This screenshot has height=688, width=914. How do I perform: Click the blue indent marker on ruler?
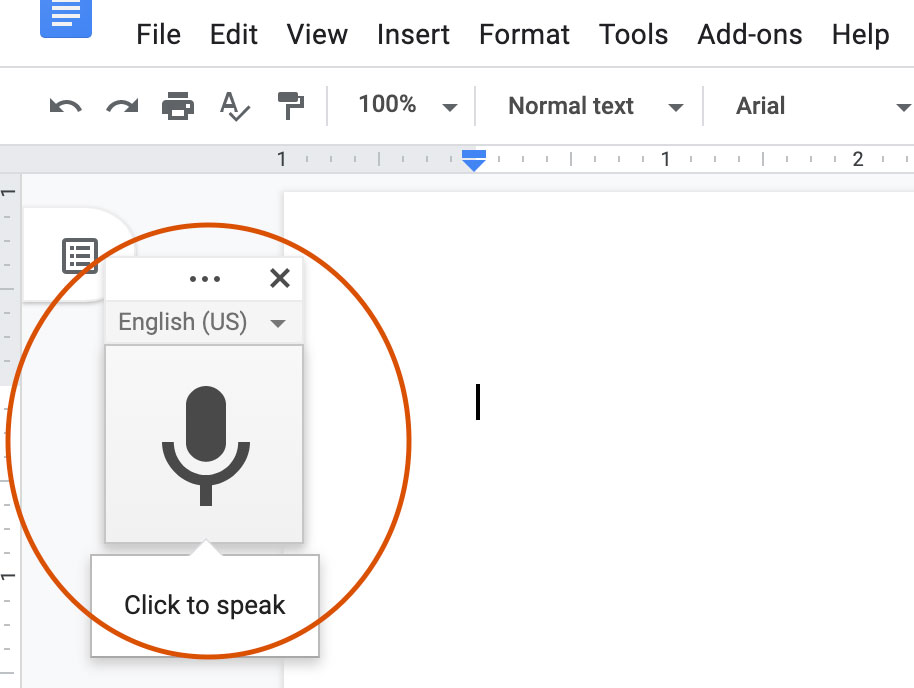[x=473, y=159]
